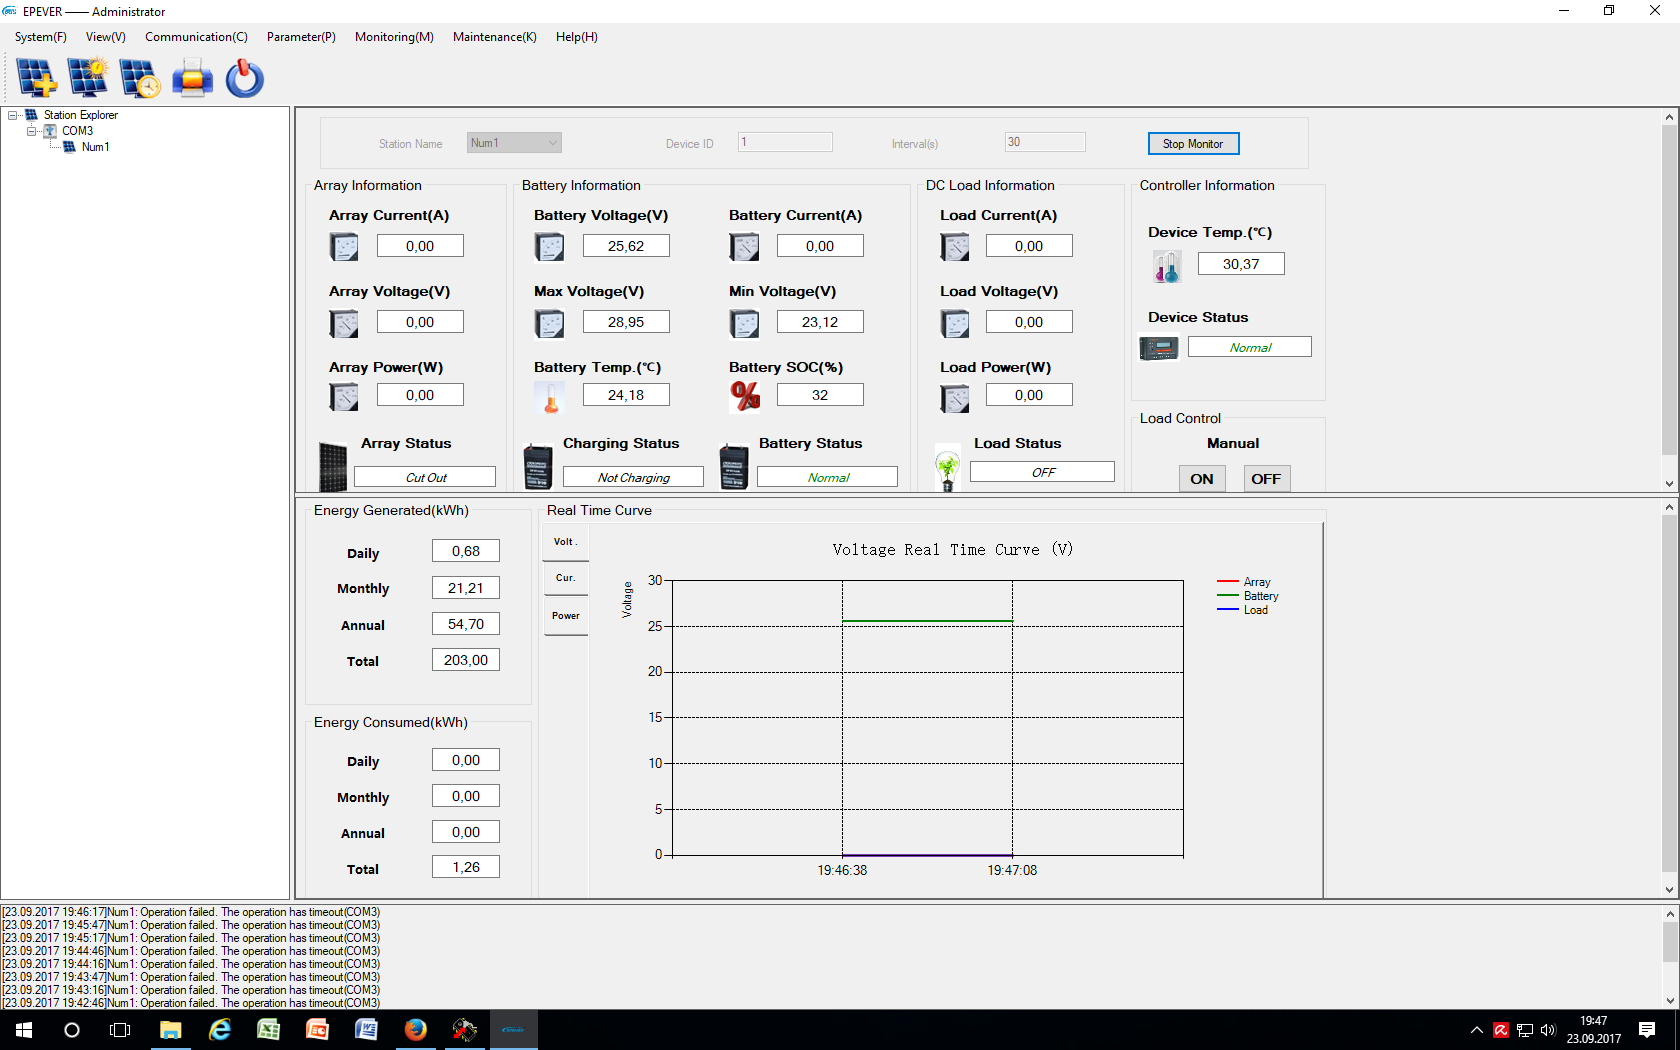
Task: Click the printer icon in toolbar
Action: point(192,78)
